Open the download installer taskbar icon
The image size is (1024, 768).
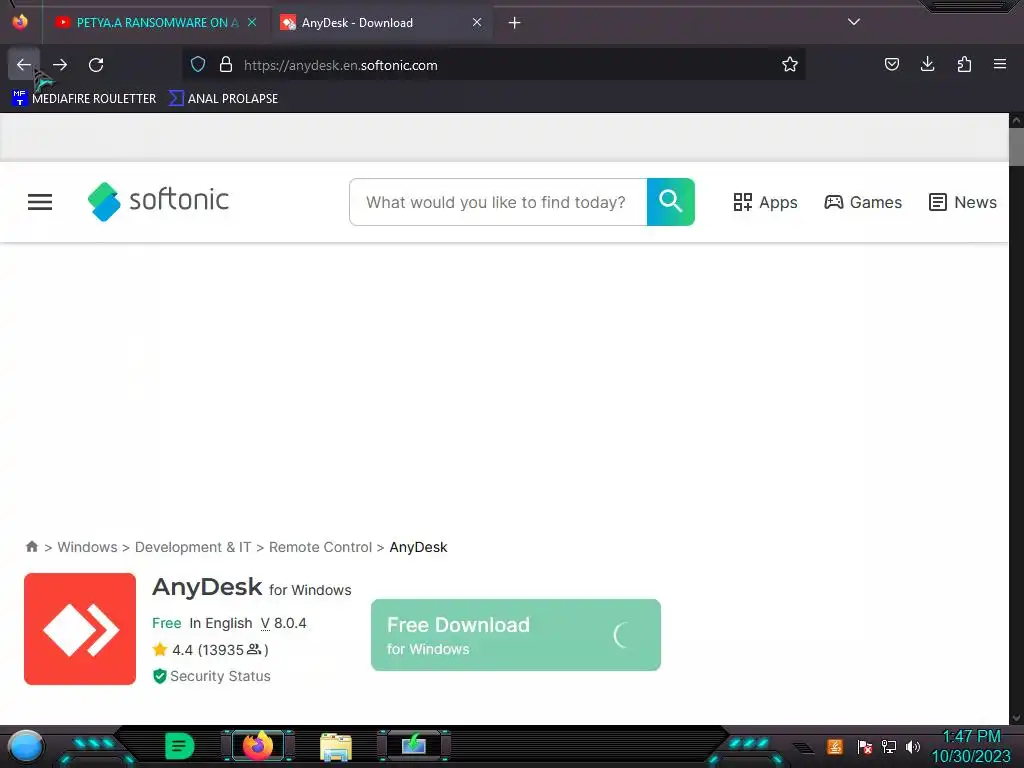click(x=413, y=745)
